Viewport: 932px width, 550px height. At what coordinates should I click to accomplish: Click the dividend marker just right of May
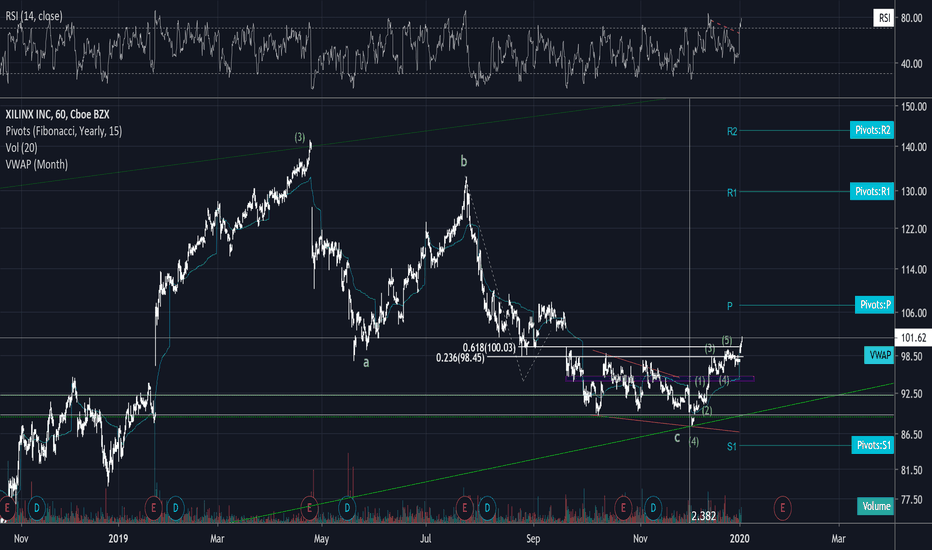347,508
